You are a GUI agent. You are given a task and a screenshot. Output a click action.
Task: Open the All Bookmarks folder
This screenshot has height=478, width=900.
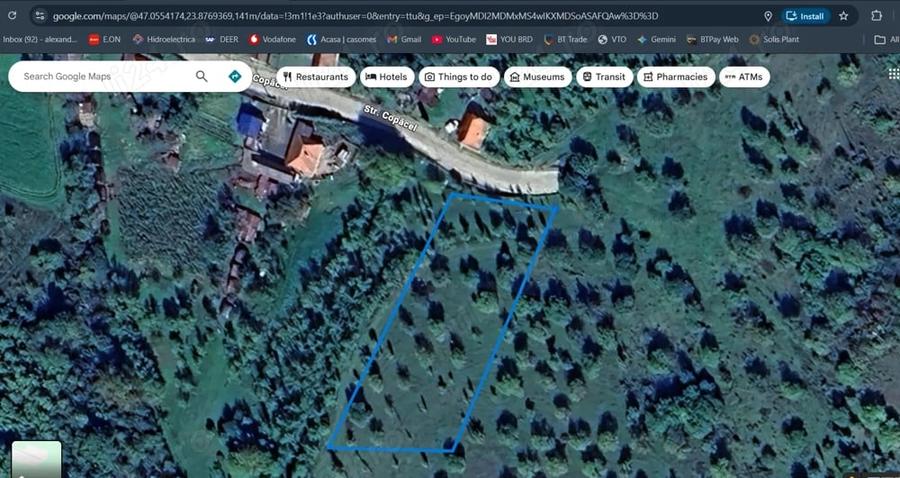pyautogui.click(x=886, y=40)
